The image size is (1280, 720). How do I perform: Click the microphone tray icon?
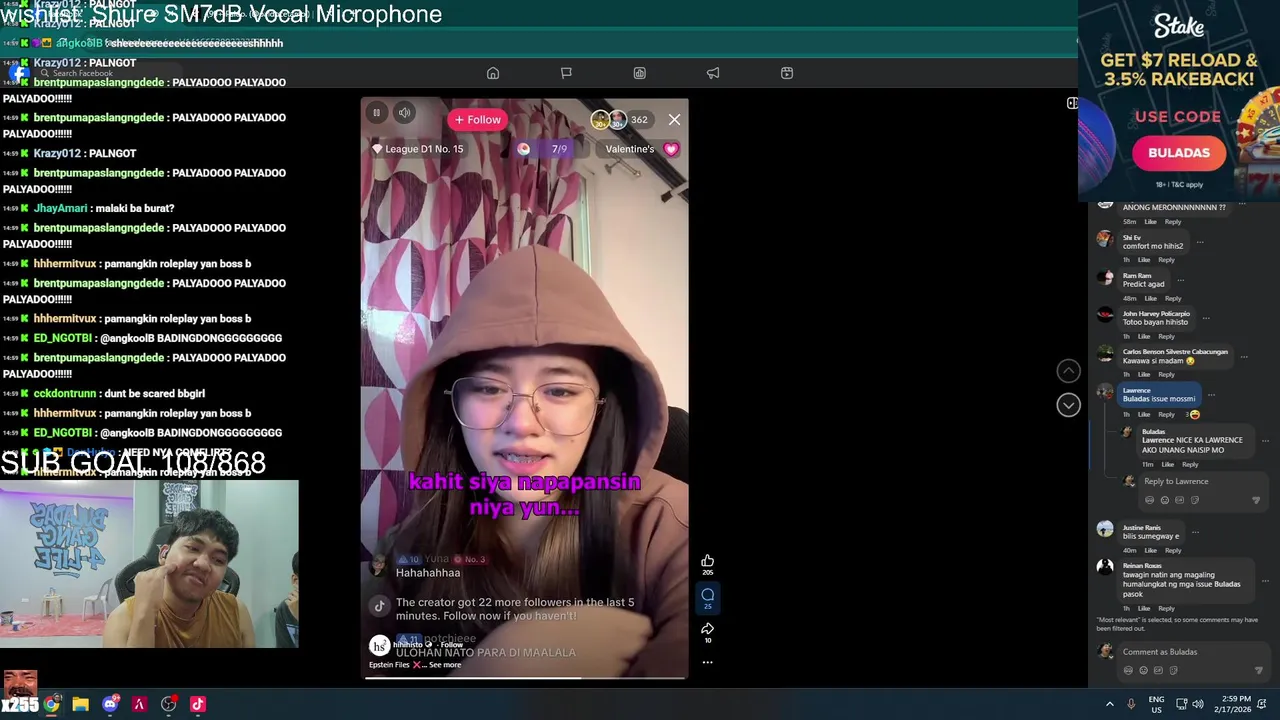tap(1131, 704)
